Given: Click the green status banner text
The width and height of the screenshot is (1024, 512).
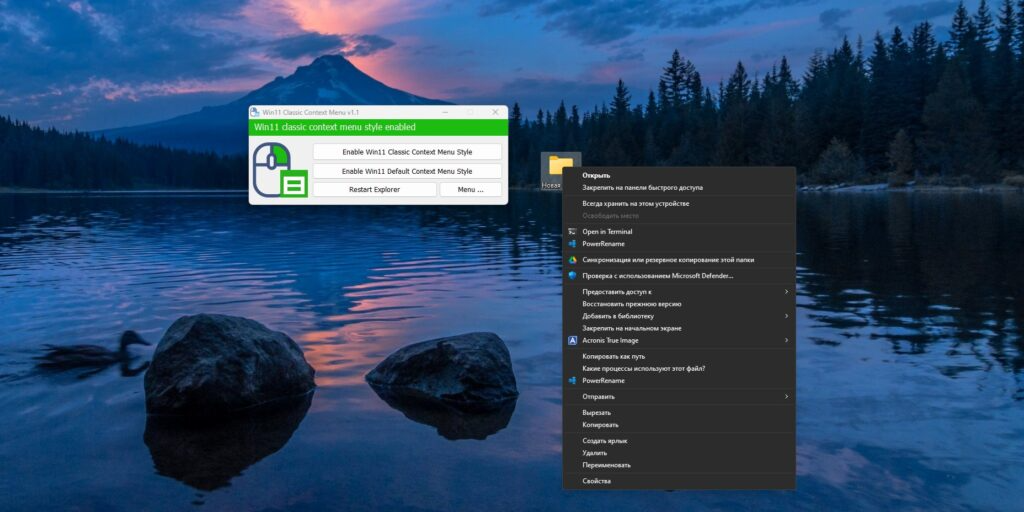Looking at the screenshot, I should (x=335, y=127).
